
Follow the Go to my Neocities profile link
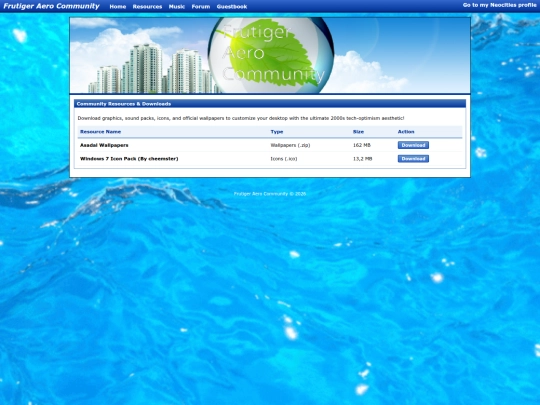click(499, 5)
